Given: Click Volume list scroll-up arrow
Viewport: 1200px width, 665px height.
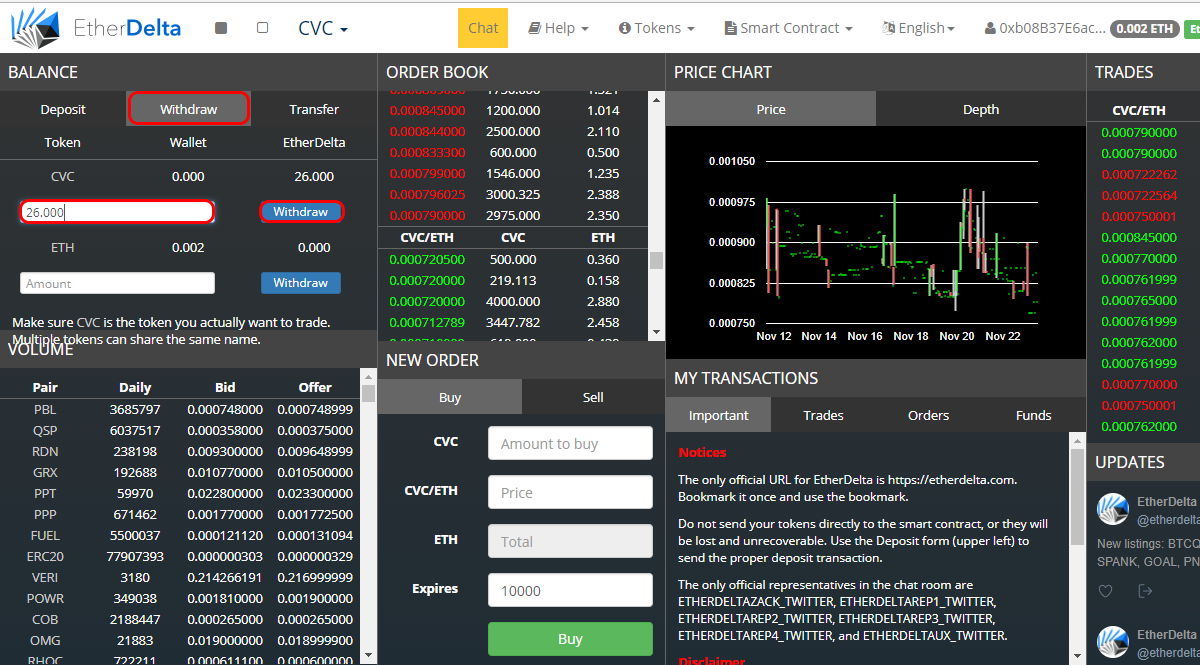Looking at the screenshot, I should (368, 378).
